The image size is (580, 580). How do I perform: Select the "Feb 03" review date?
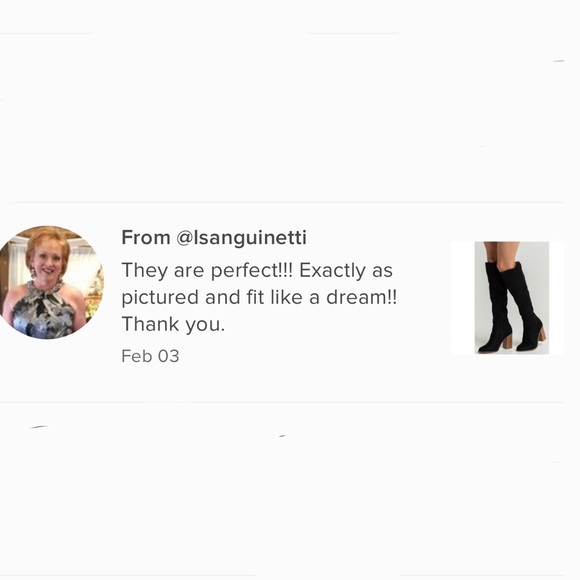[x=150, y=356]
